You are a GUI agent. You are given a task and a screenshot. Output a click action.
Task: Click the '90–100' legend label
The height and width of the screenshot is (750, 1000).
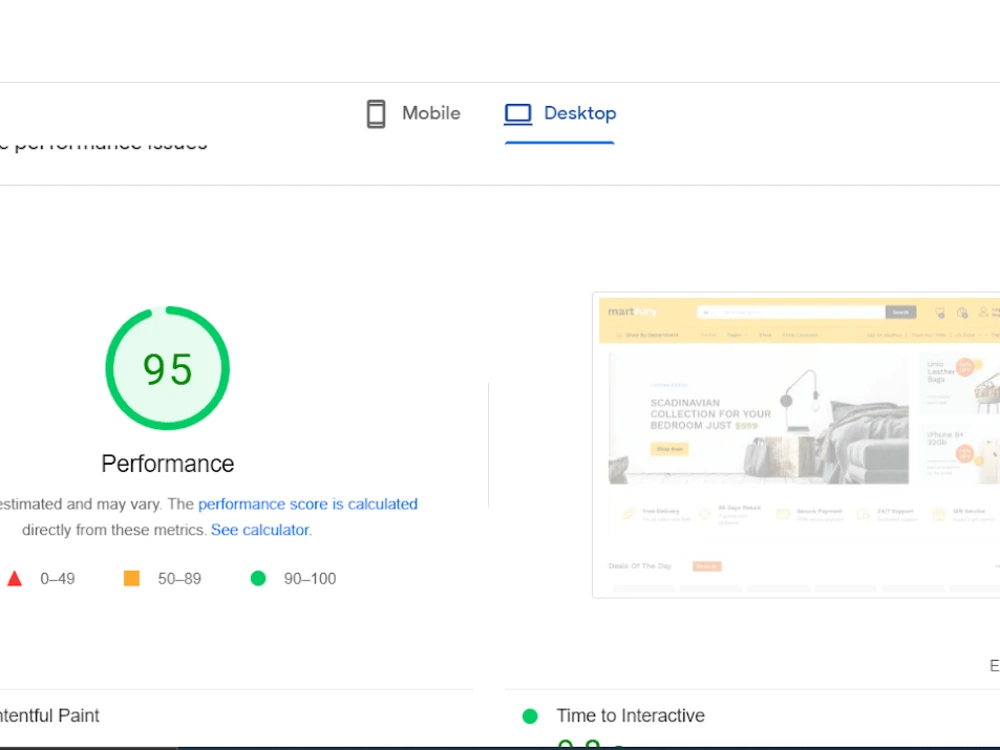coord(310,578)
